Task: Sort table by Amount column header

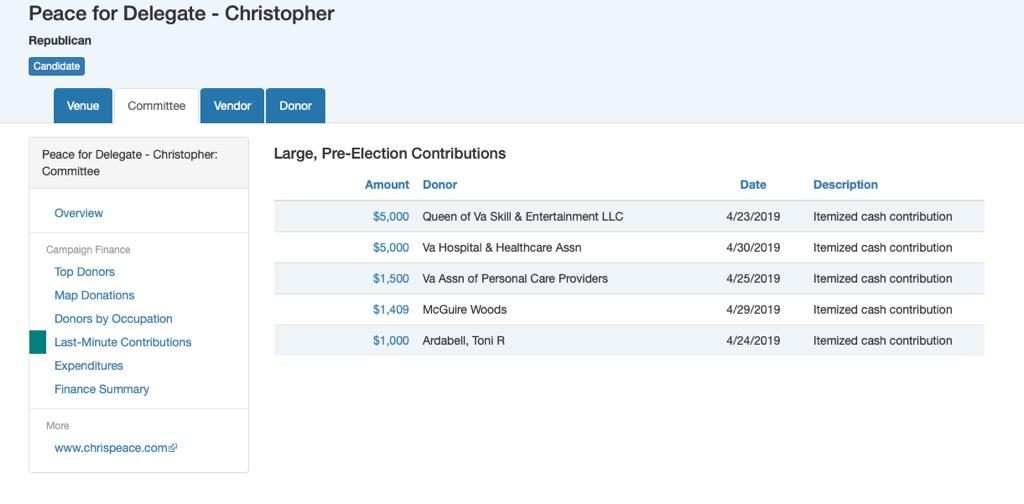Action: 387,185
